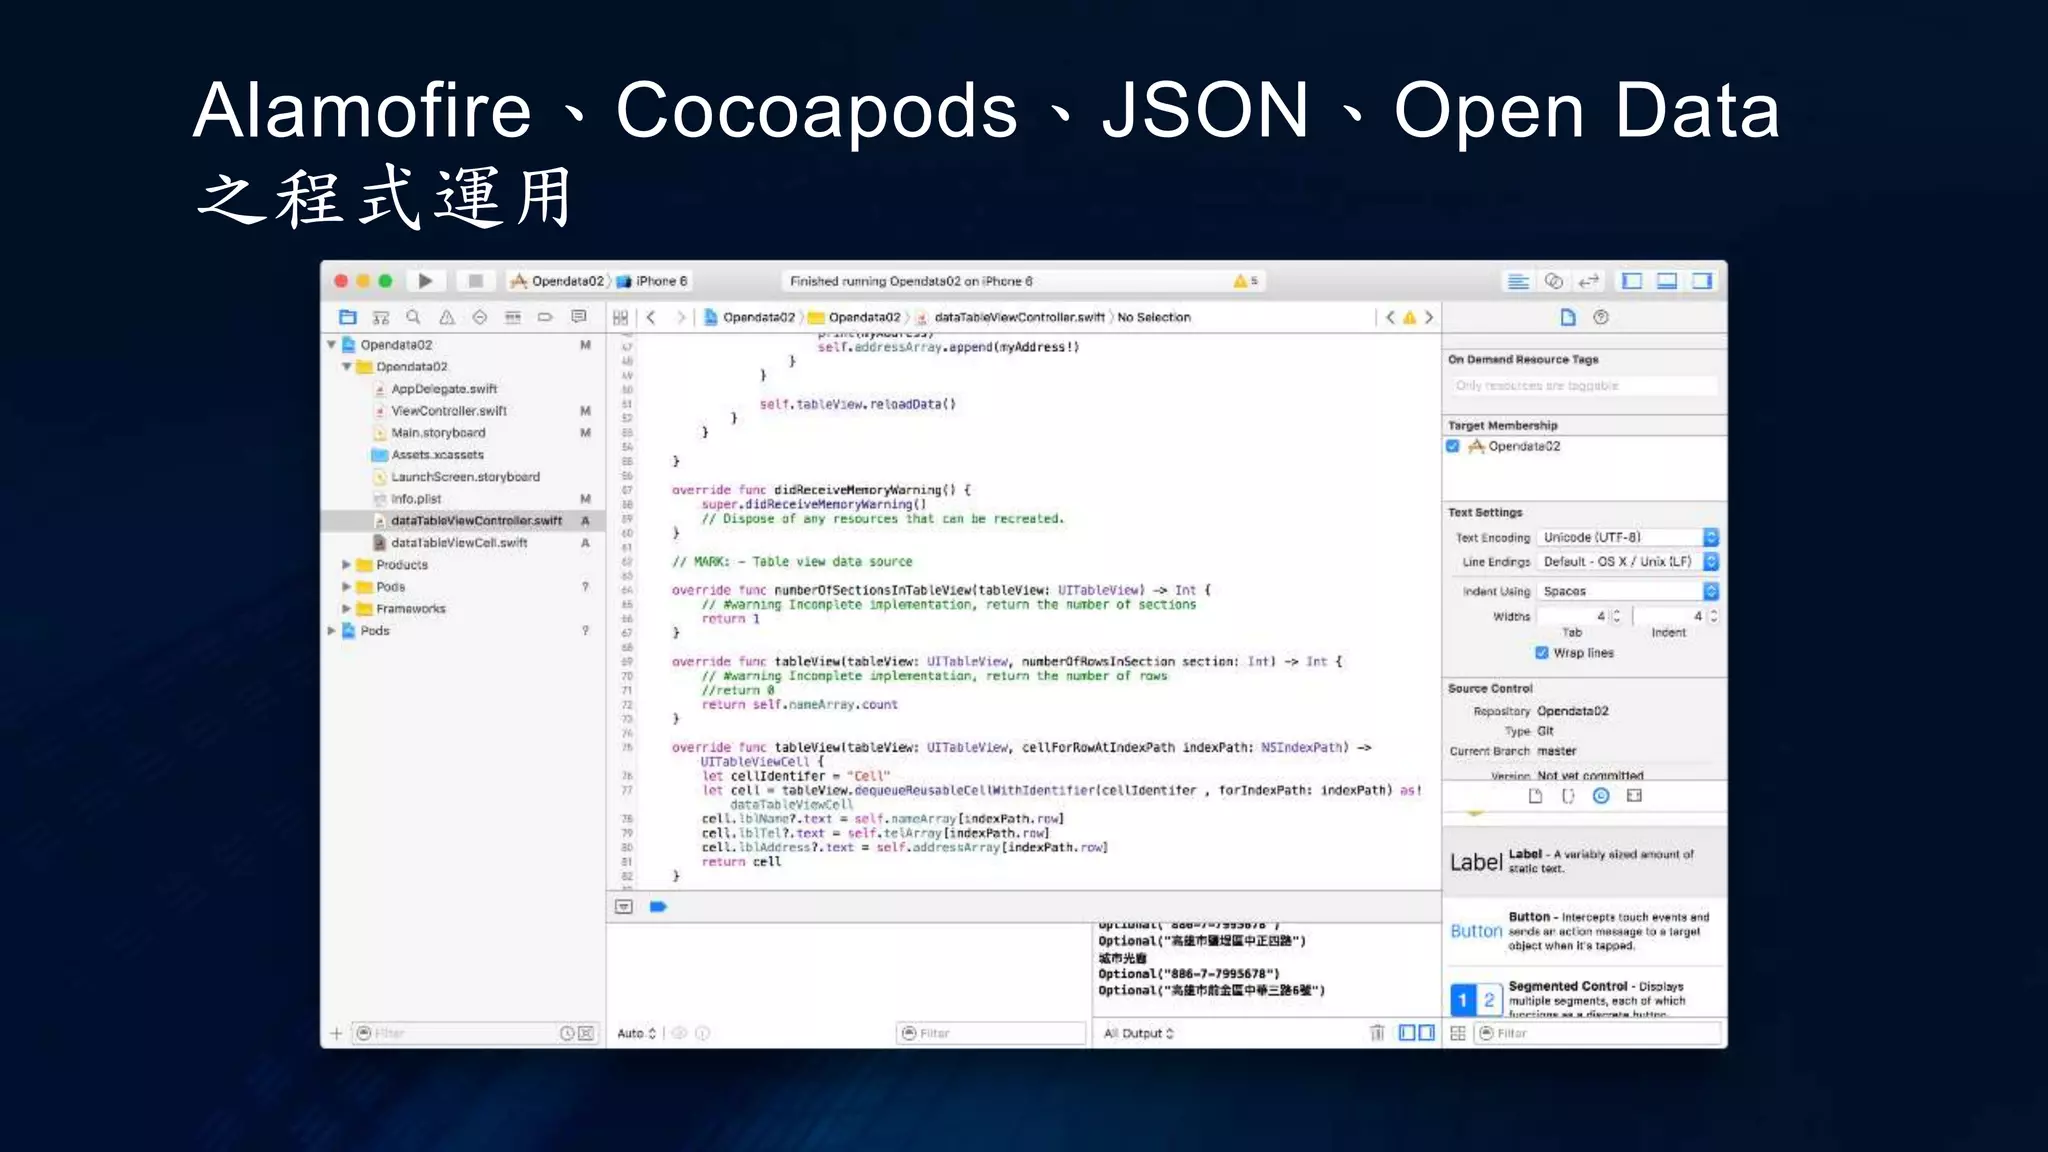The width and height of the screenshot is (2048, 1152).
Task: Select the Button object in the library
Action: pyautogui.click(x=1584, y=931)
